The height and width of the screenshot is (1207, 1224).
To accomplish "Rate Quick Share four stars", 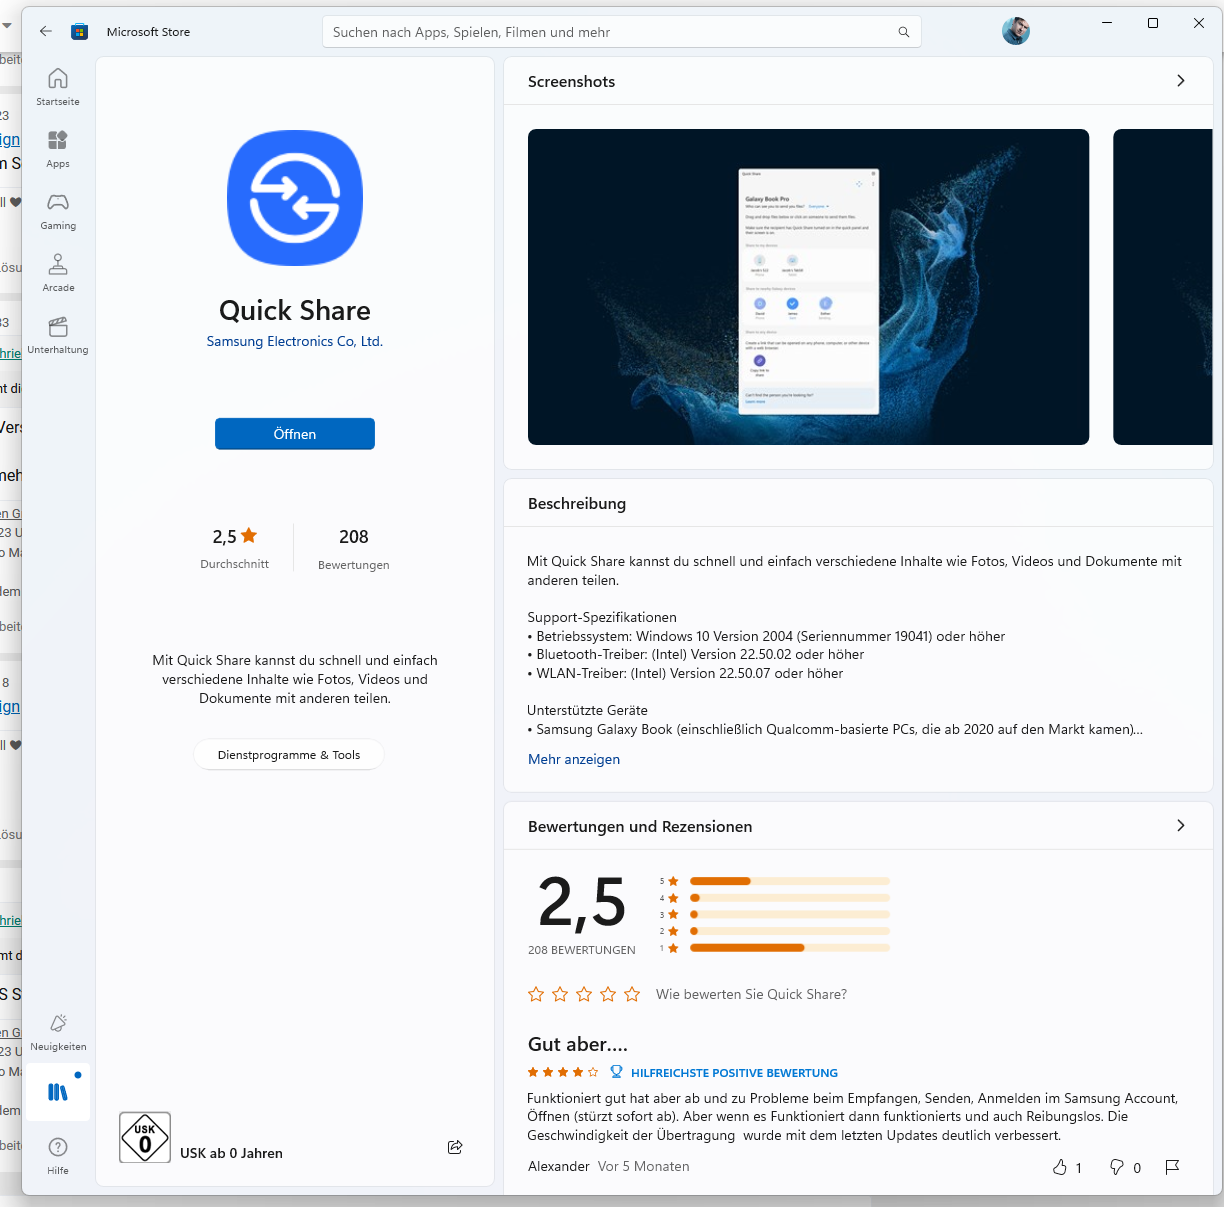I will click(608, 994).
